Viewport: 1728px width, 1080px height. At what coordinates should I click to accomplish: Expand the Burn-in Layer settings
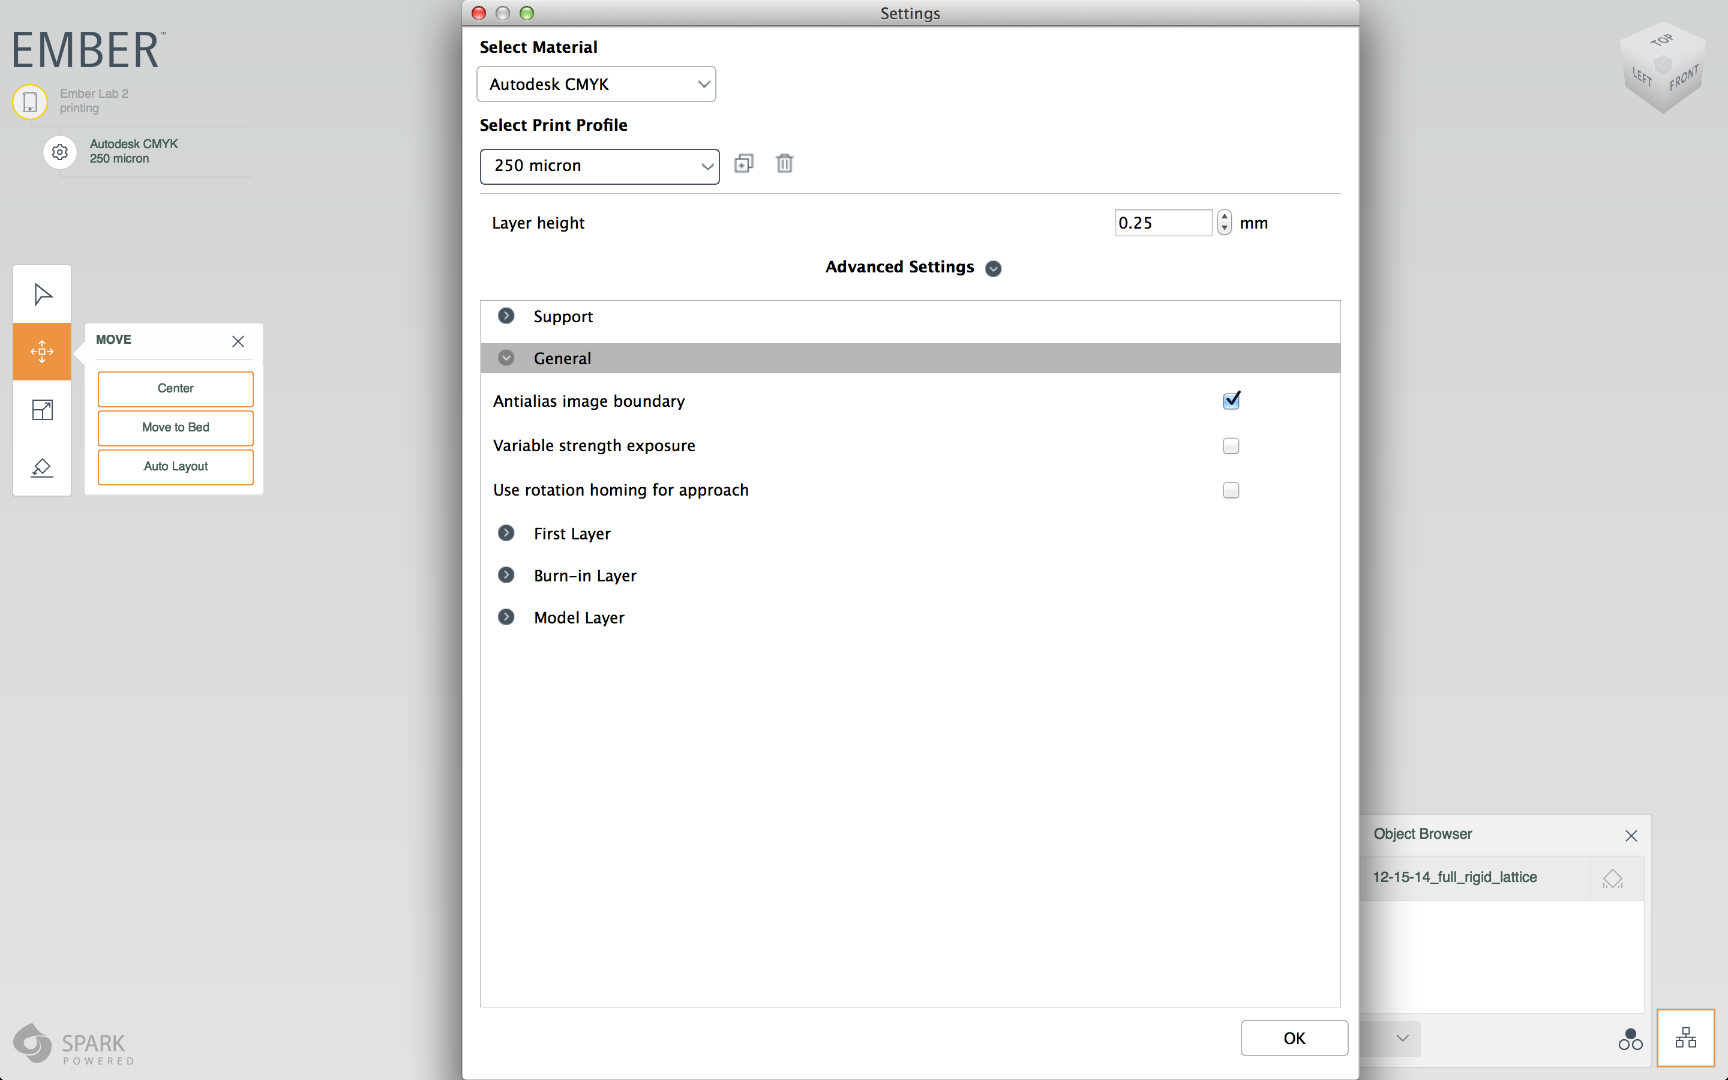tap(507, 575)
